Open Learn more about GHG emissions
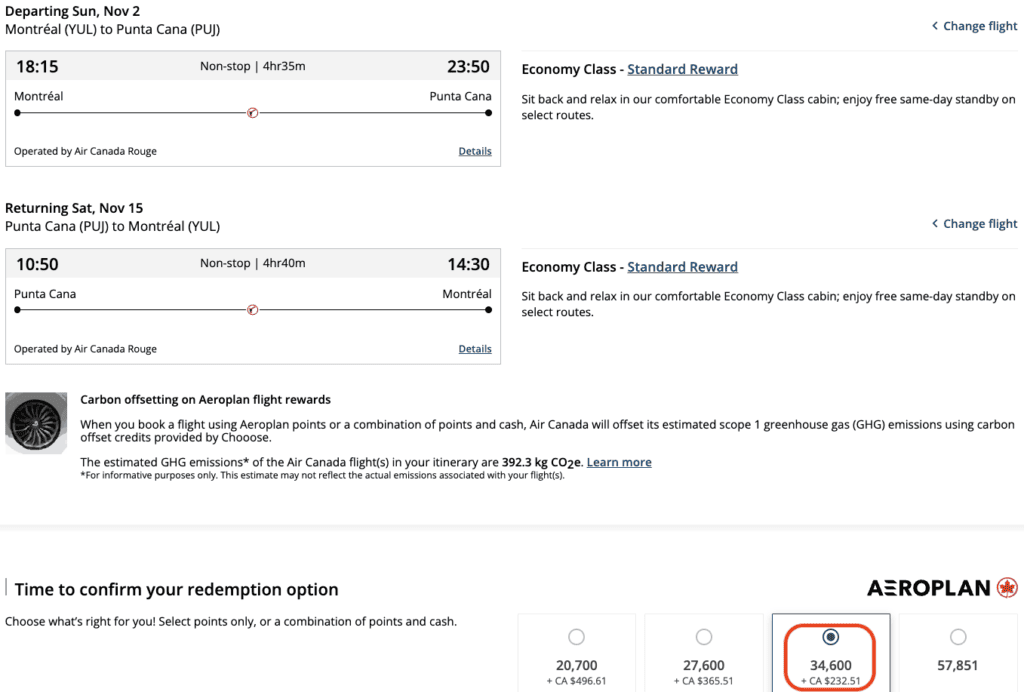Screen dimensions: 1024x692 619,462
